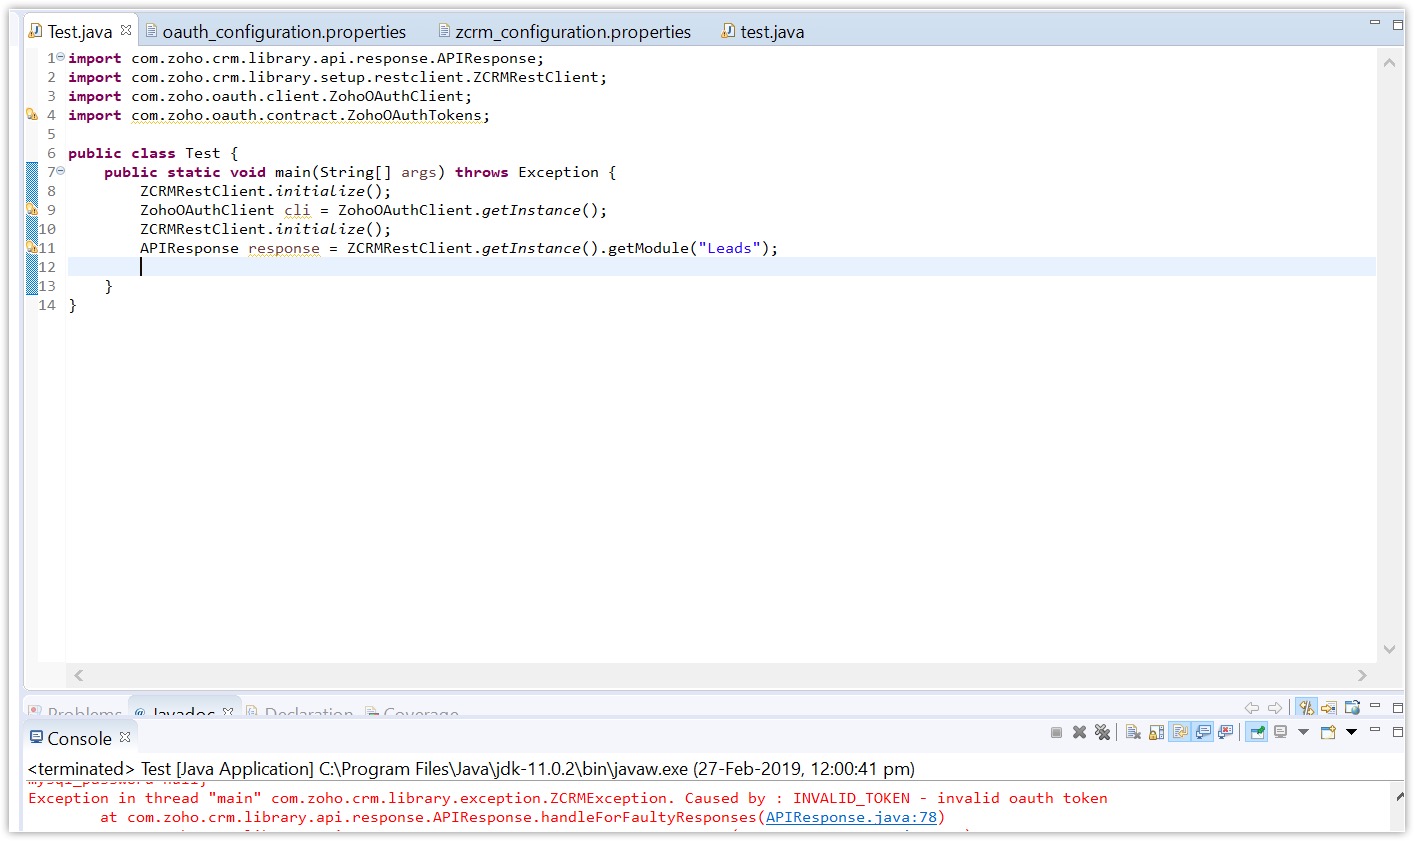Toggle Scroll Lock in Console toolbar

(1156, 733)
